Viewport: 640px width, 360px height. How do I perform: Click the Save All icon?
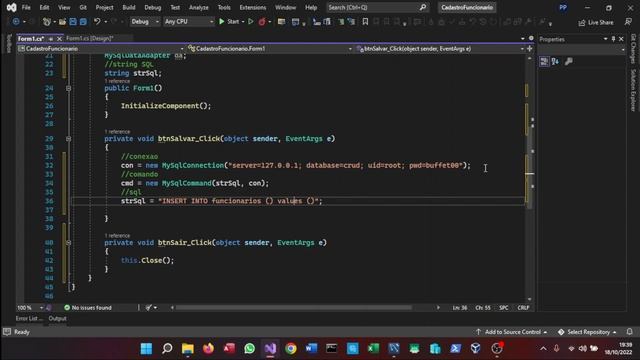(83, 22)
